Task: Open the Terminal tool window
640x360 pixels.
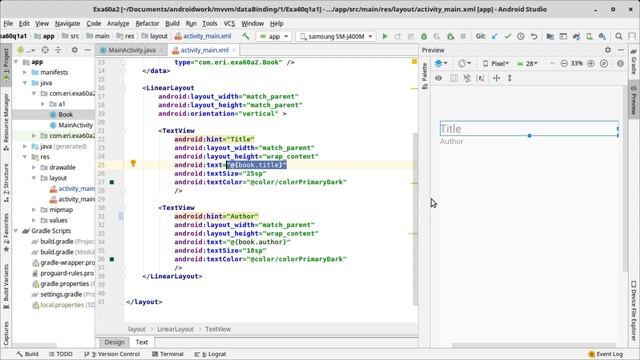Action: pos(167,354)
